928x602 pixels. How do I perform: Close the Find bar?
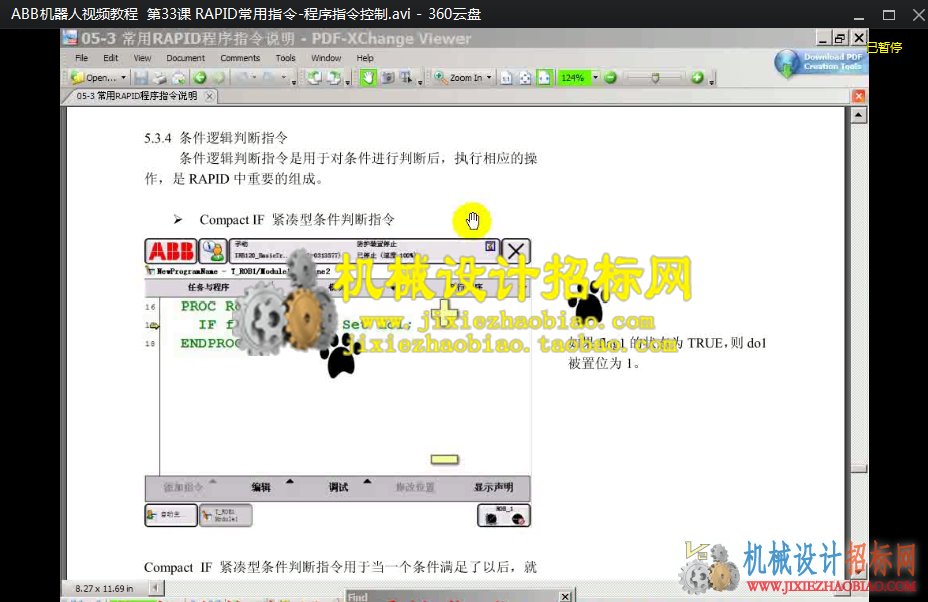565,597
